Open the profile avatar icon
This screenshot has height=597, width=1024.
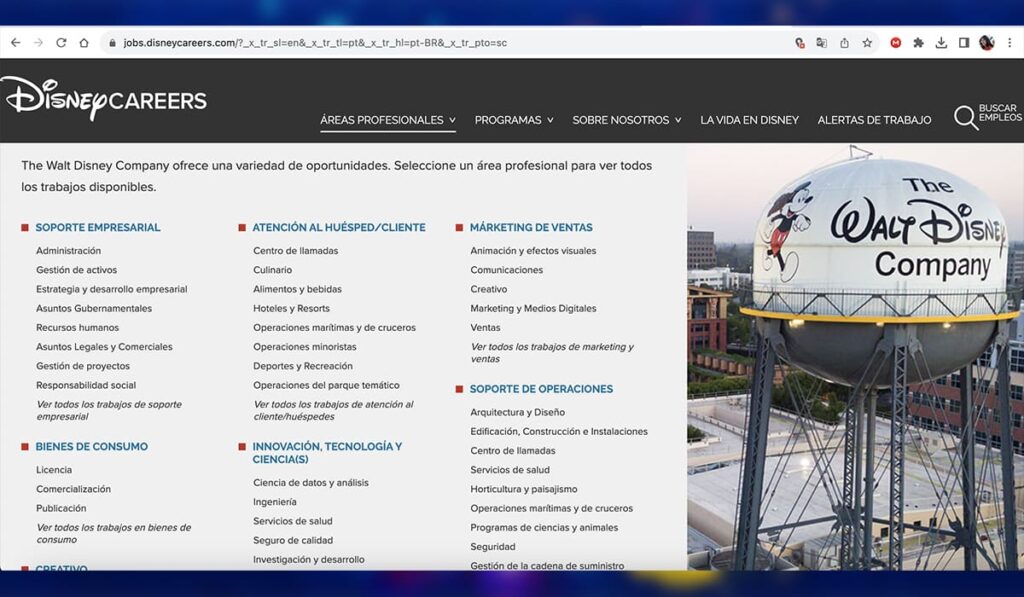(x=987, y=42)
